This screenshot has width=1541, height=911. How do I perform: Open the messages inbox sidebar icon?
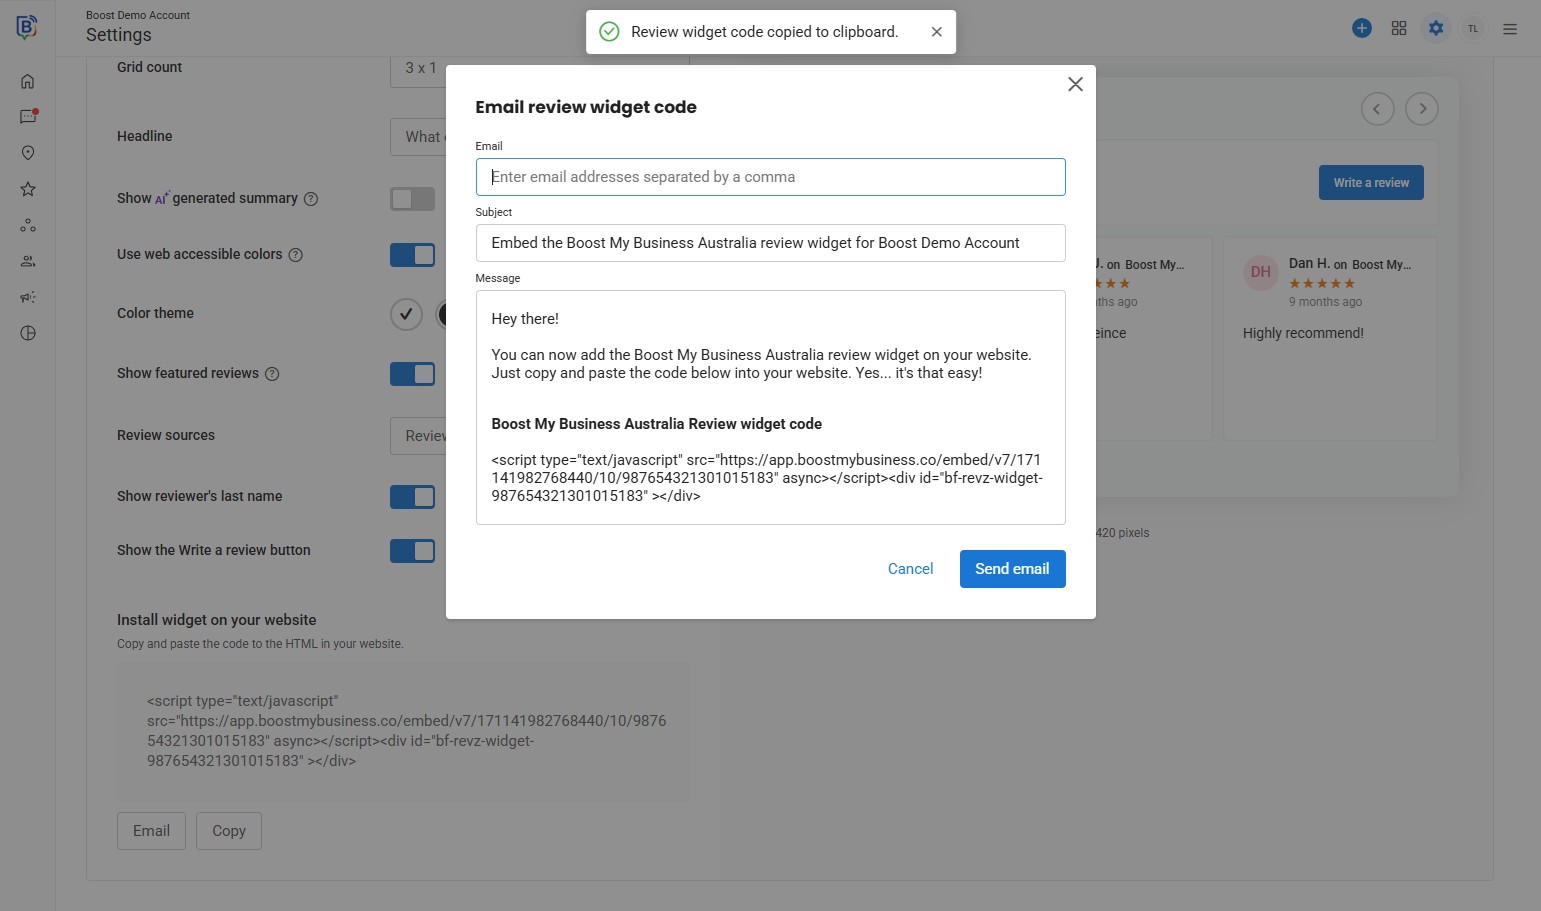(28, 117)
